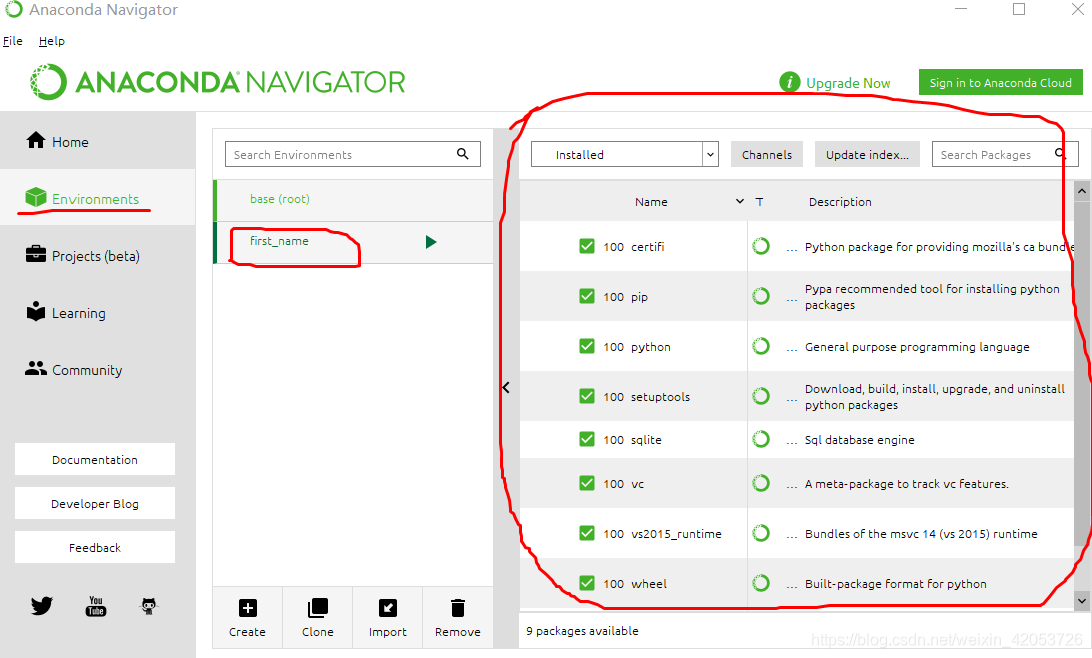The width and height of the screenshot is (1092, 658).
Task: Click the setuptools package type icon
Action: pyautogui.click(x=761, y=396)
